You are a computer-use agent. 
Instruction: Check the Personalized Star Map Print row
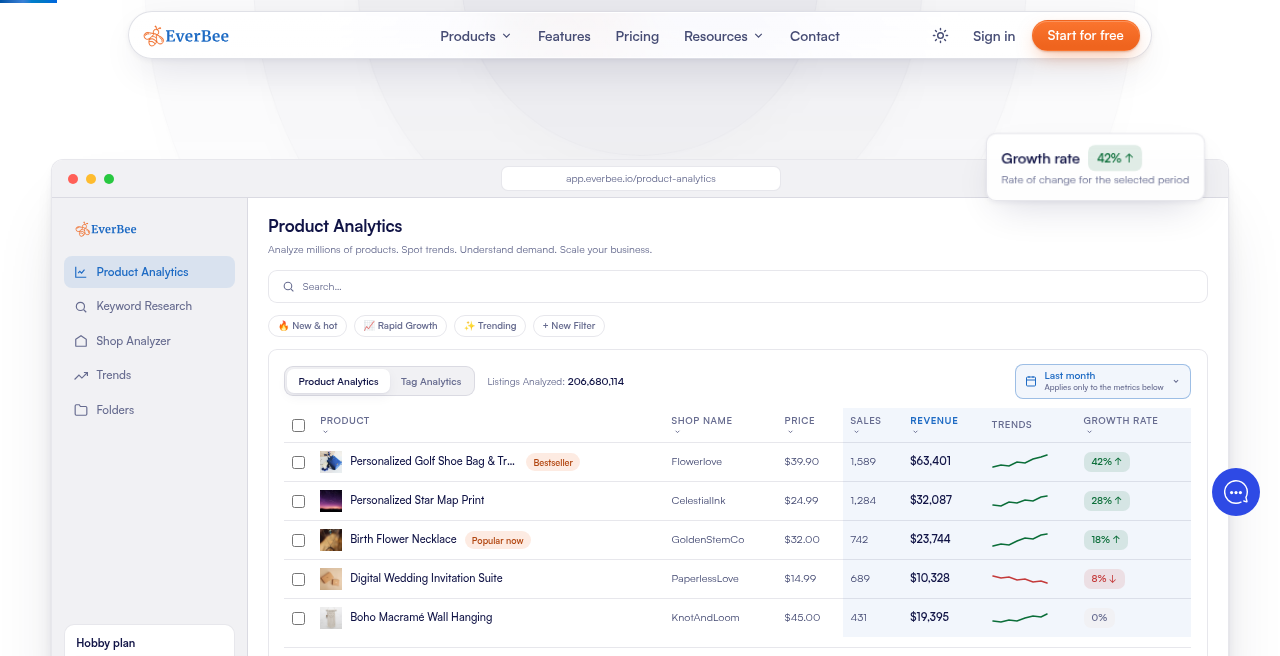298,502
